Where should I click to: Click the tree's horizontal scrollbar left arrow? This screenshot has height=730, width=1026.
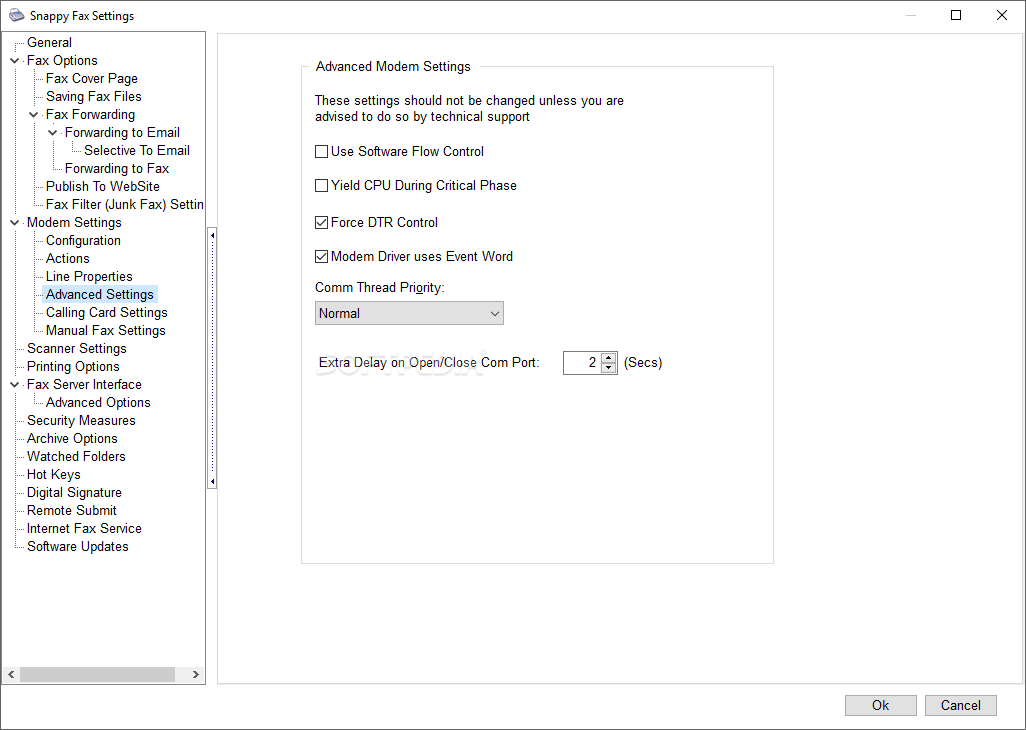tap(10, 674)
